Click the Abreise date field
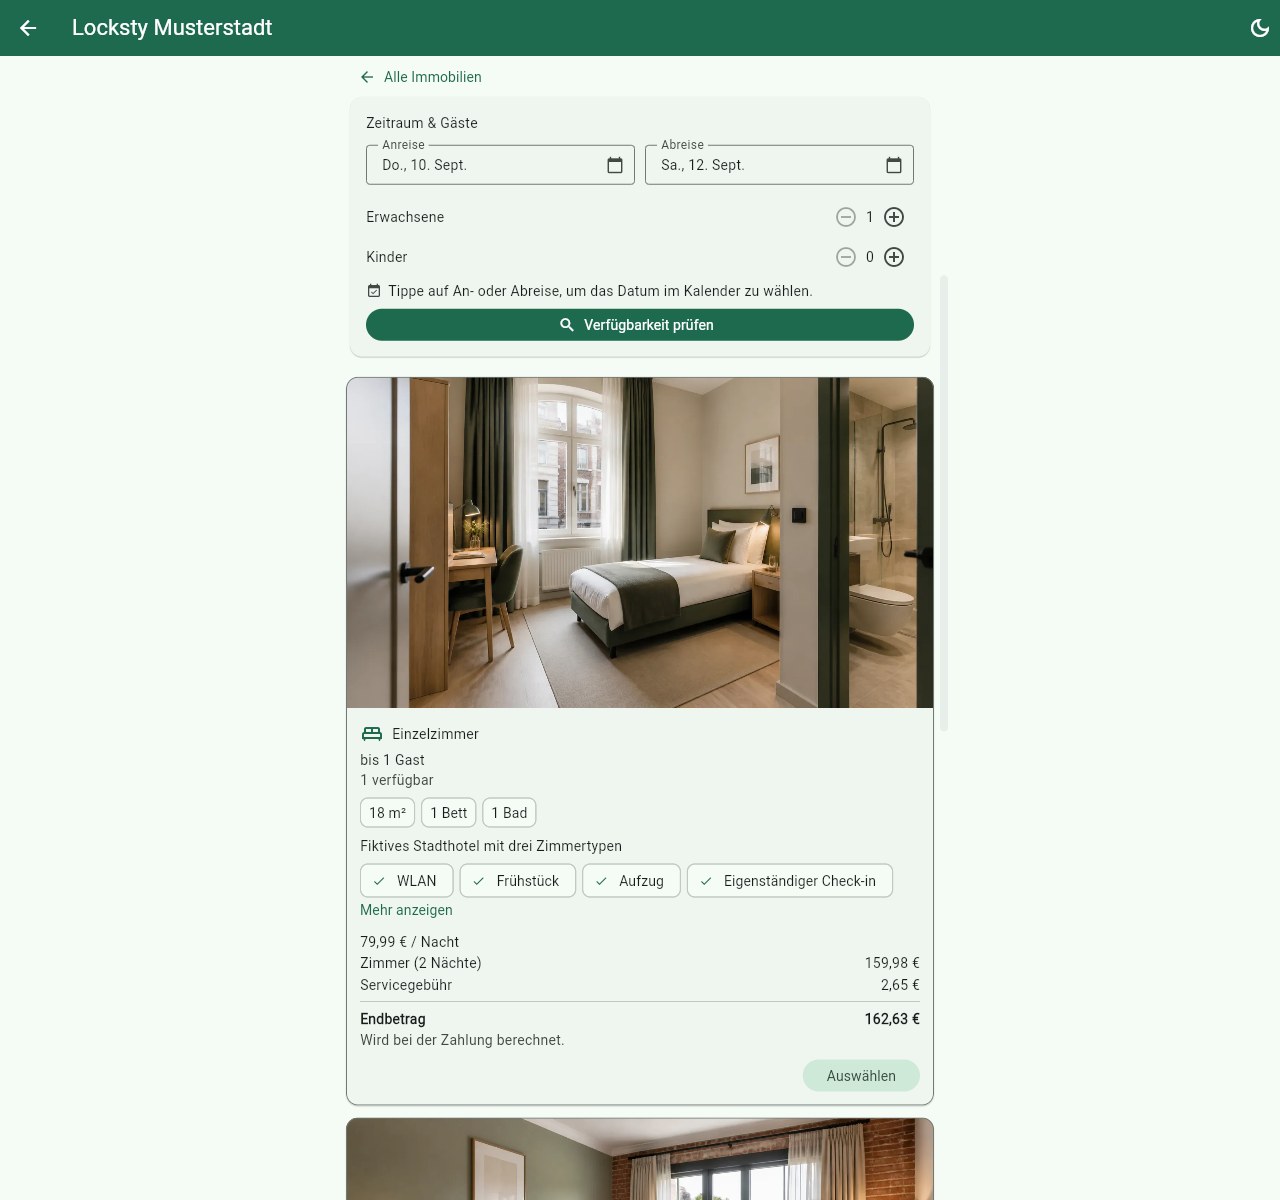The image size is (1280, 1200). 779,165
